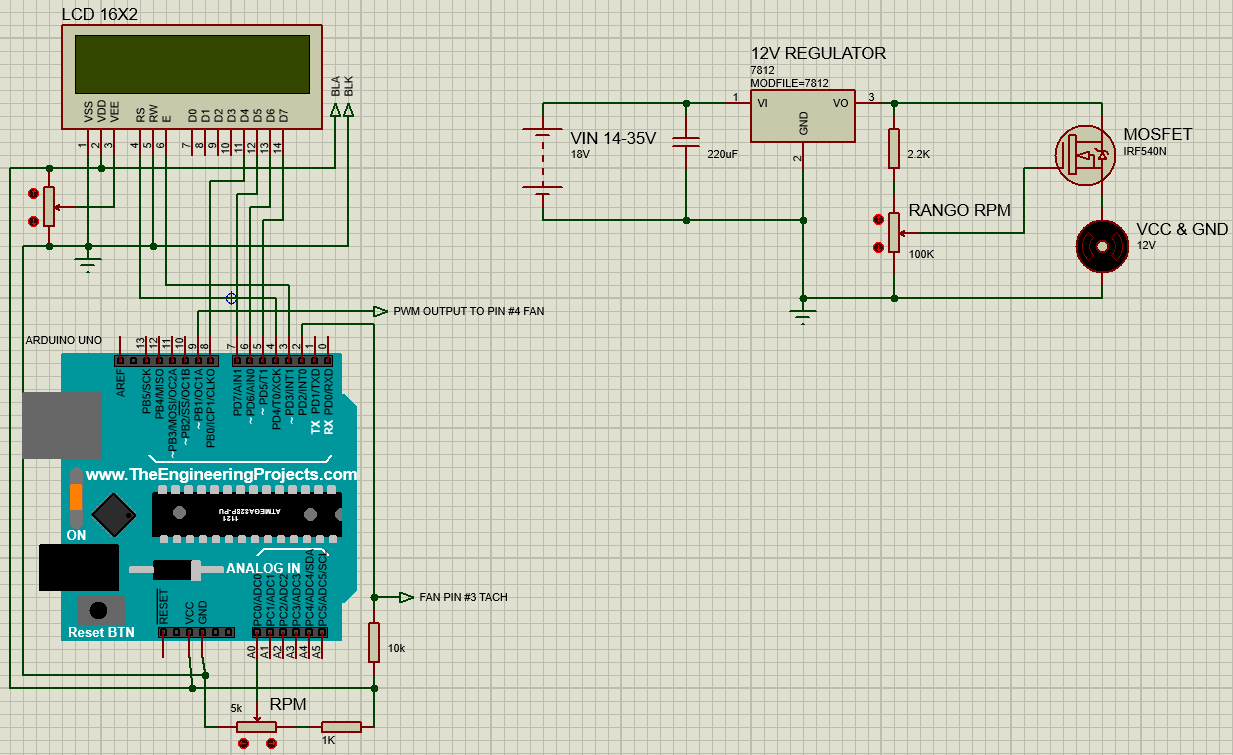Click the FAN PIN #3 TACH terminal arrow
The image size is (1233, 755).
(408, 596)
